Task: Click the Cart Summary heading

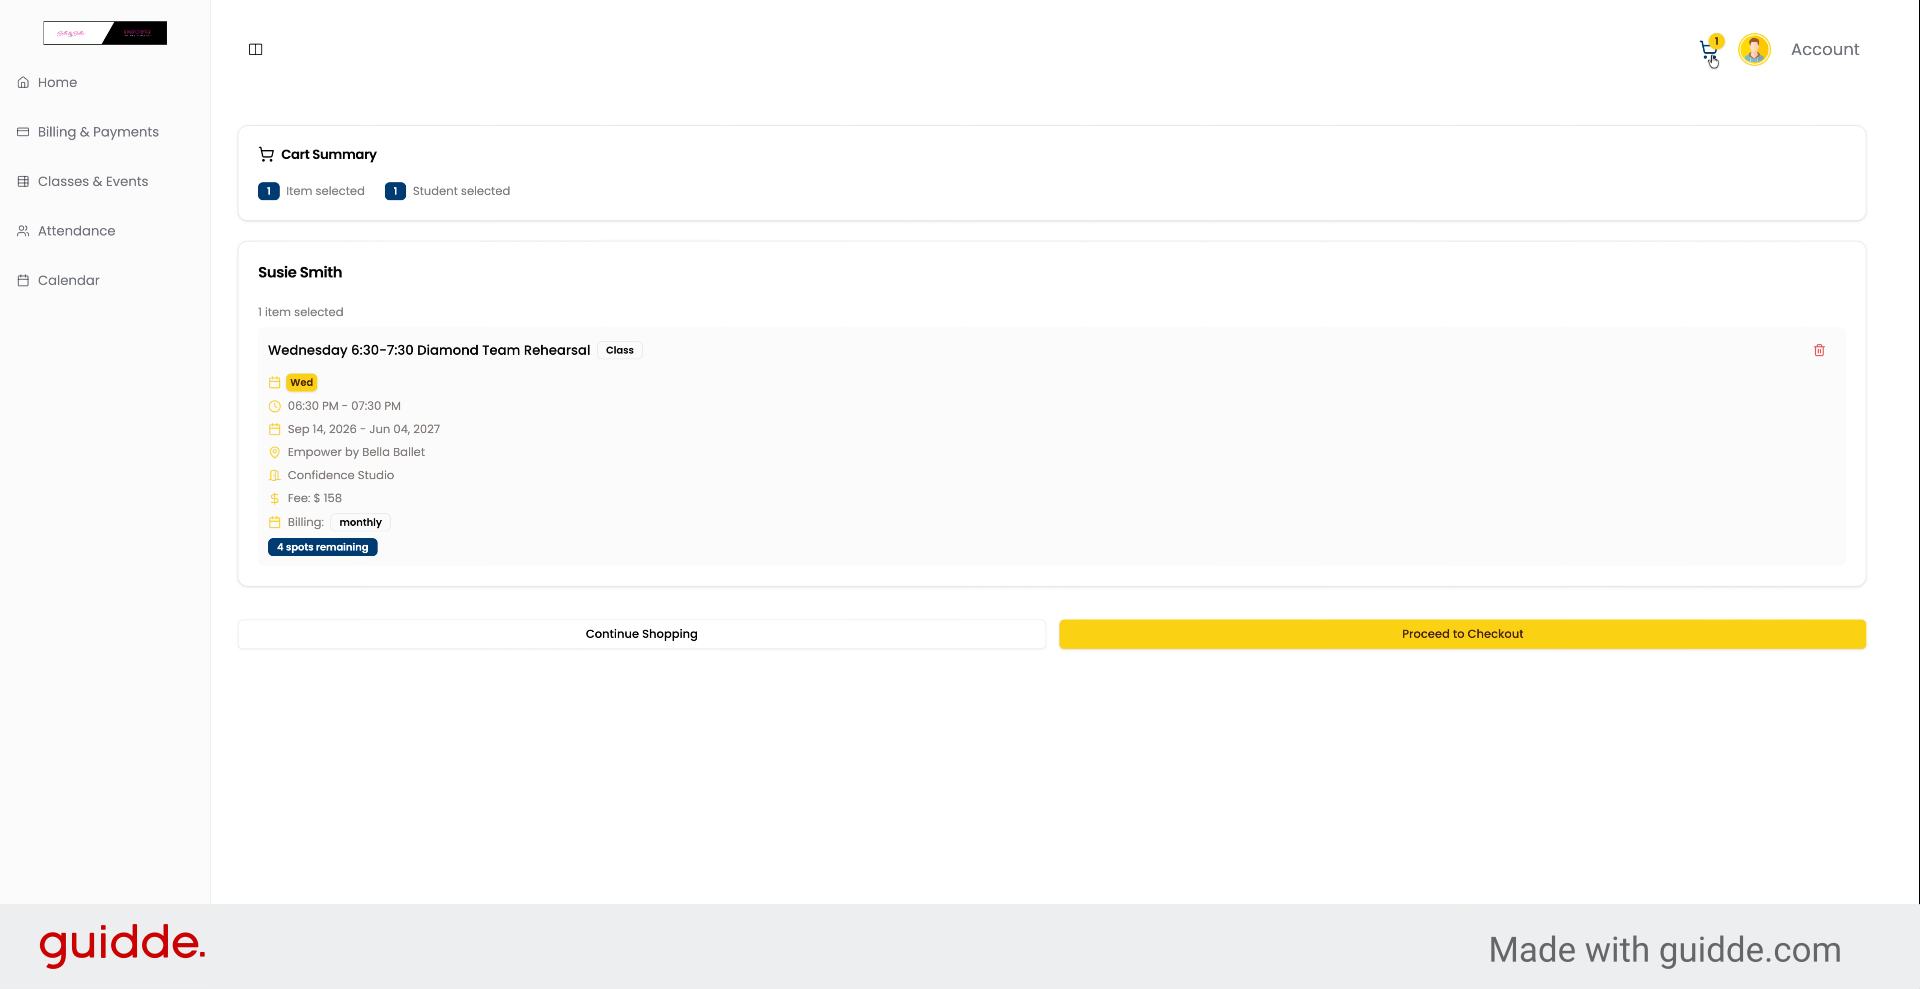Action: coord(329,154)
